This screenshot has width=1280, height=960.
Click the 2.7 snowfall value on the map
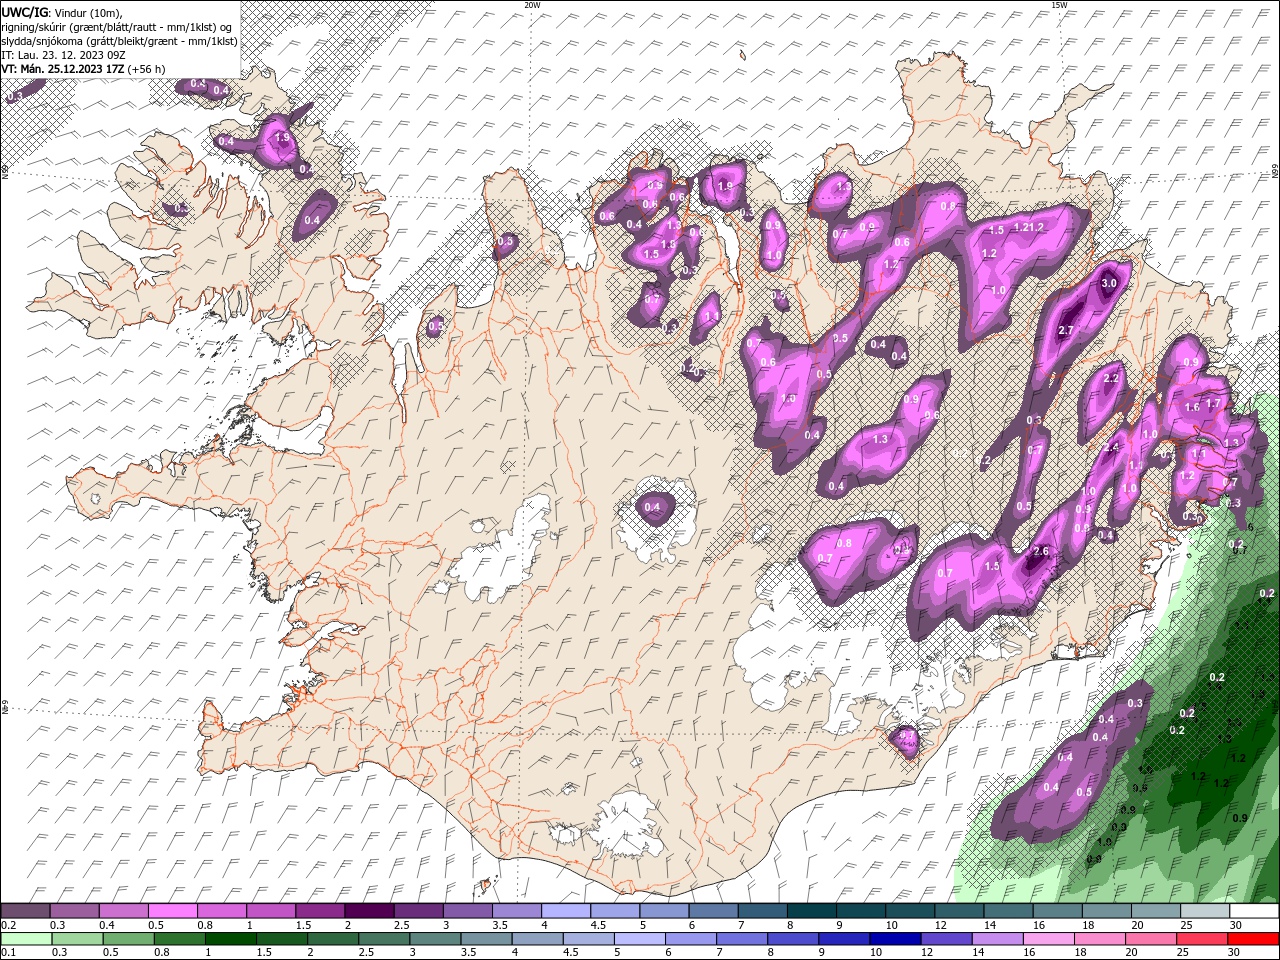tap(1065, 331)
